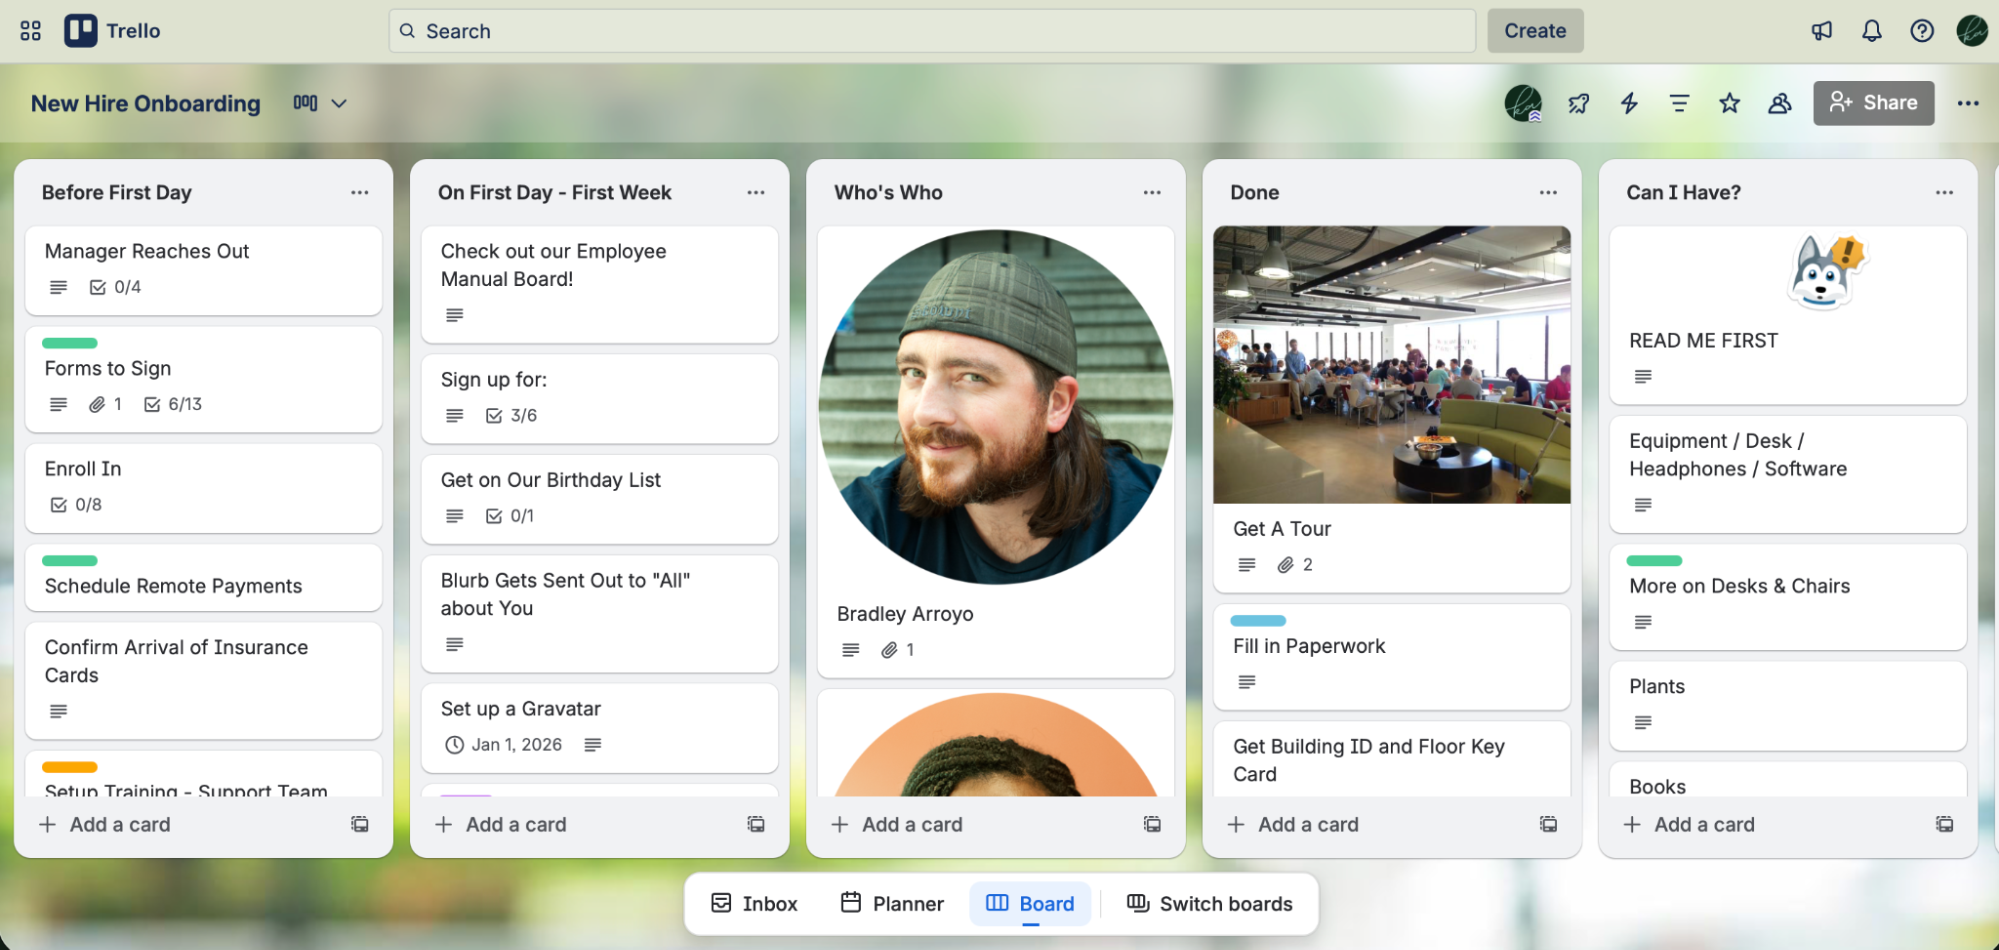Expand the board view switcher chevron
This screenshot has height=950, width=1999.
click(x=339, y=103)
